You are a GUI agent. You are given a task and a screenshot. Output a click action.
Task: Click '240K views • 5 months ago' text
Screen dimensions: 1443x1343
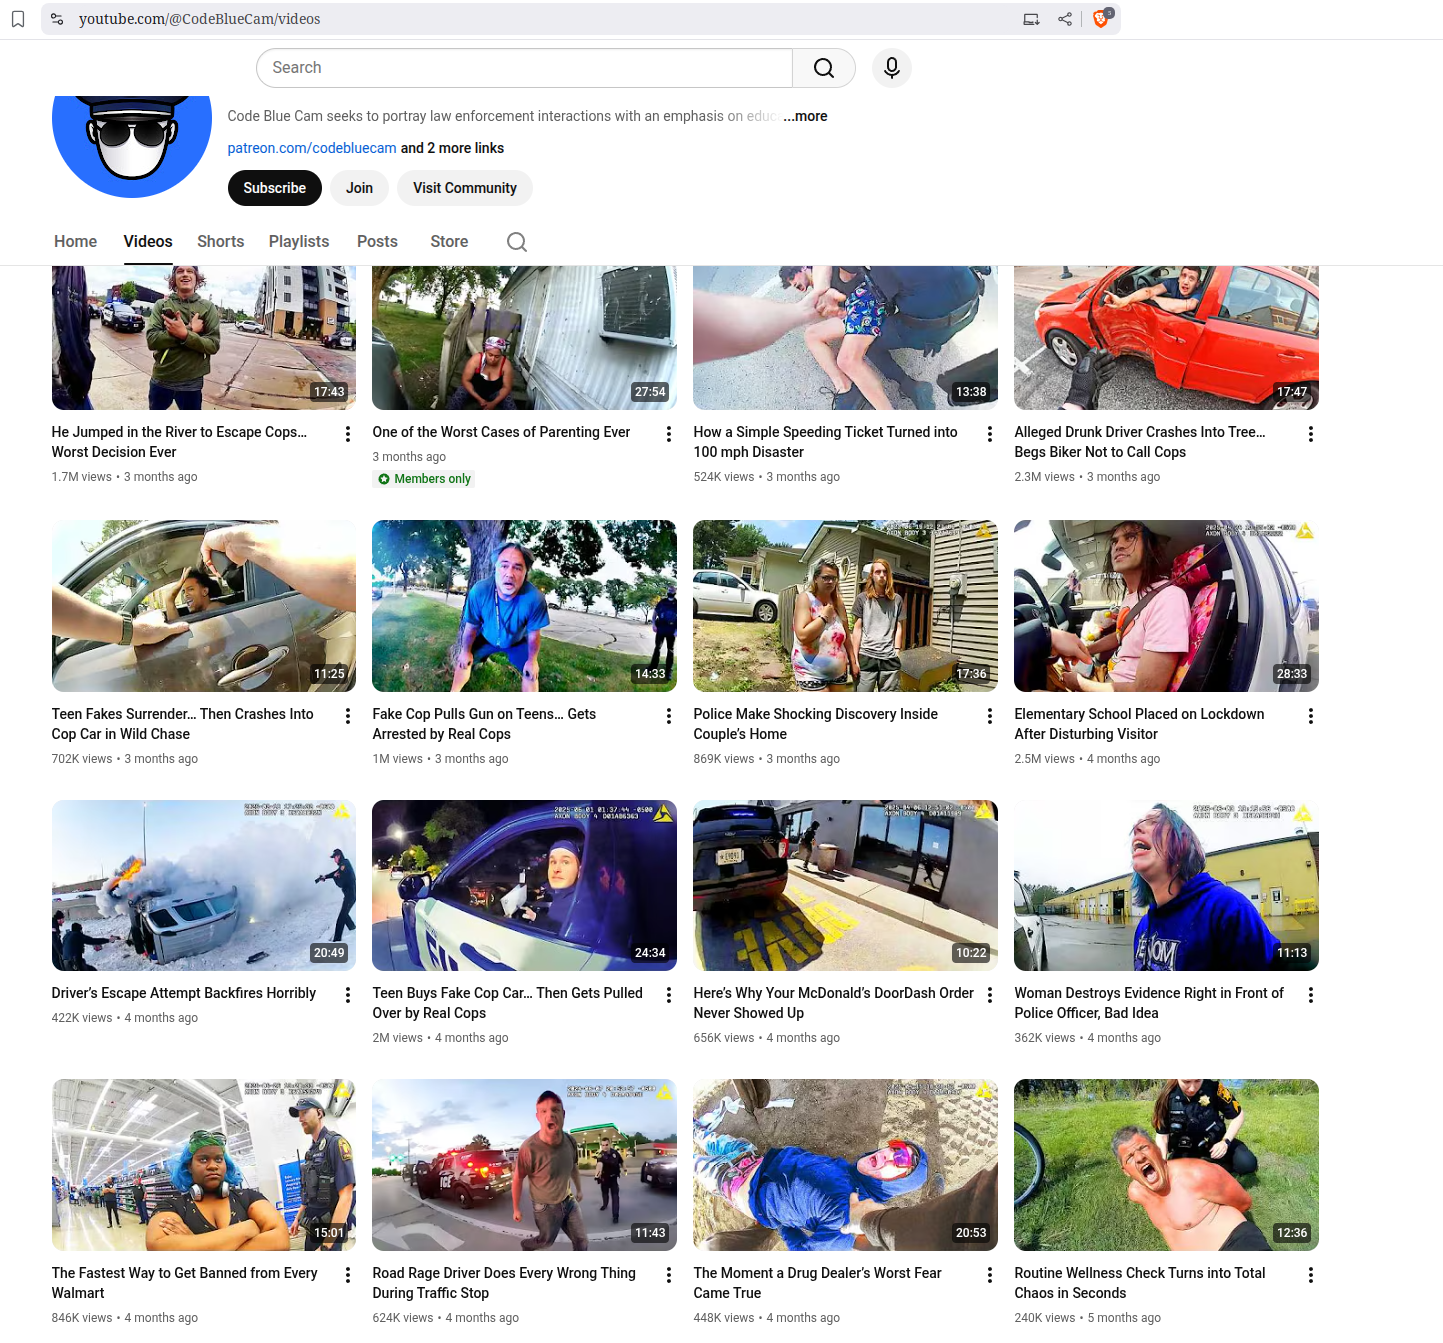[1088, 1318]
